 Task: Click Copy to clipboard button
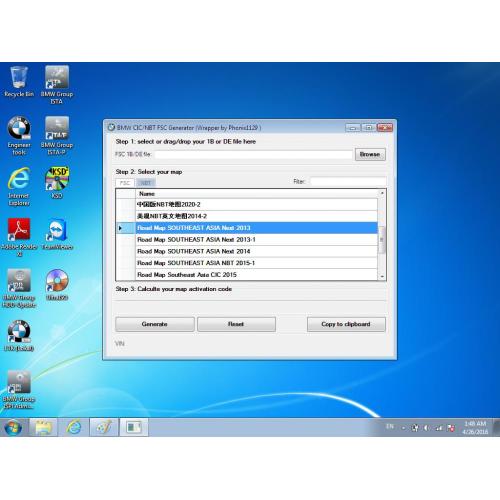pyautogui.click(x=346, y=324)
